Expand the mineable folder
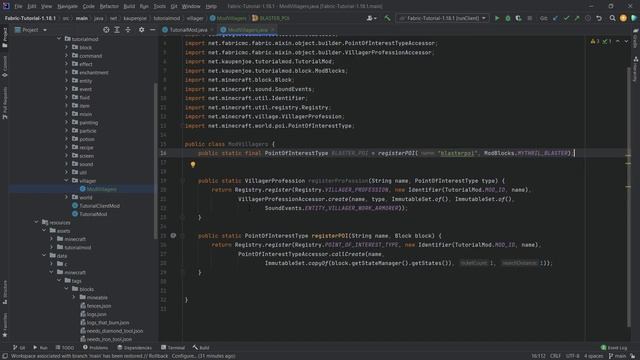The width and height of the screenshot is (640, 360). click(x=74, y=298)
